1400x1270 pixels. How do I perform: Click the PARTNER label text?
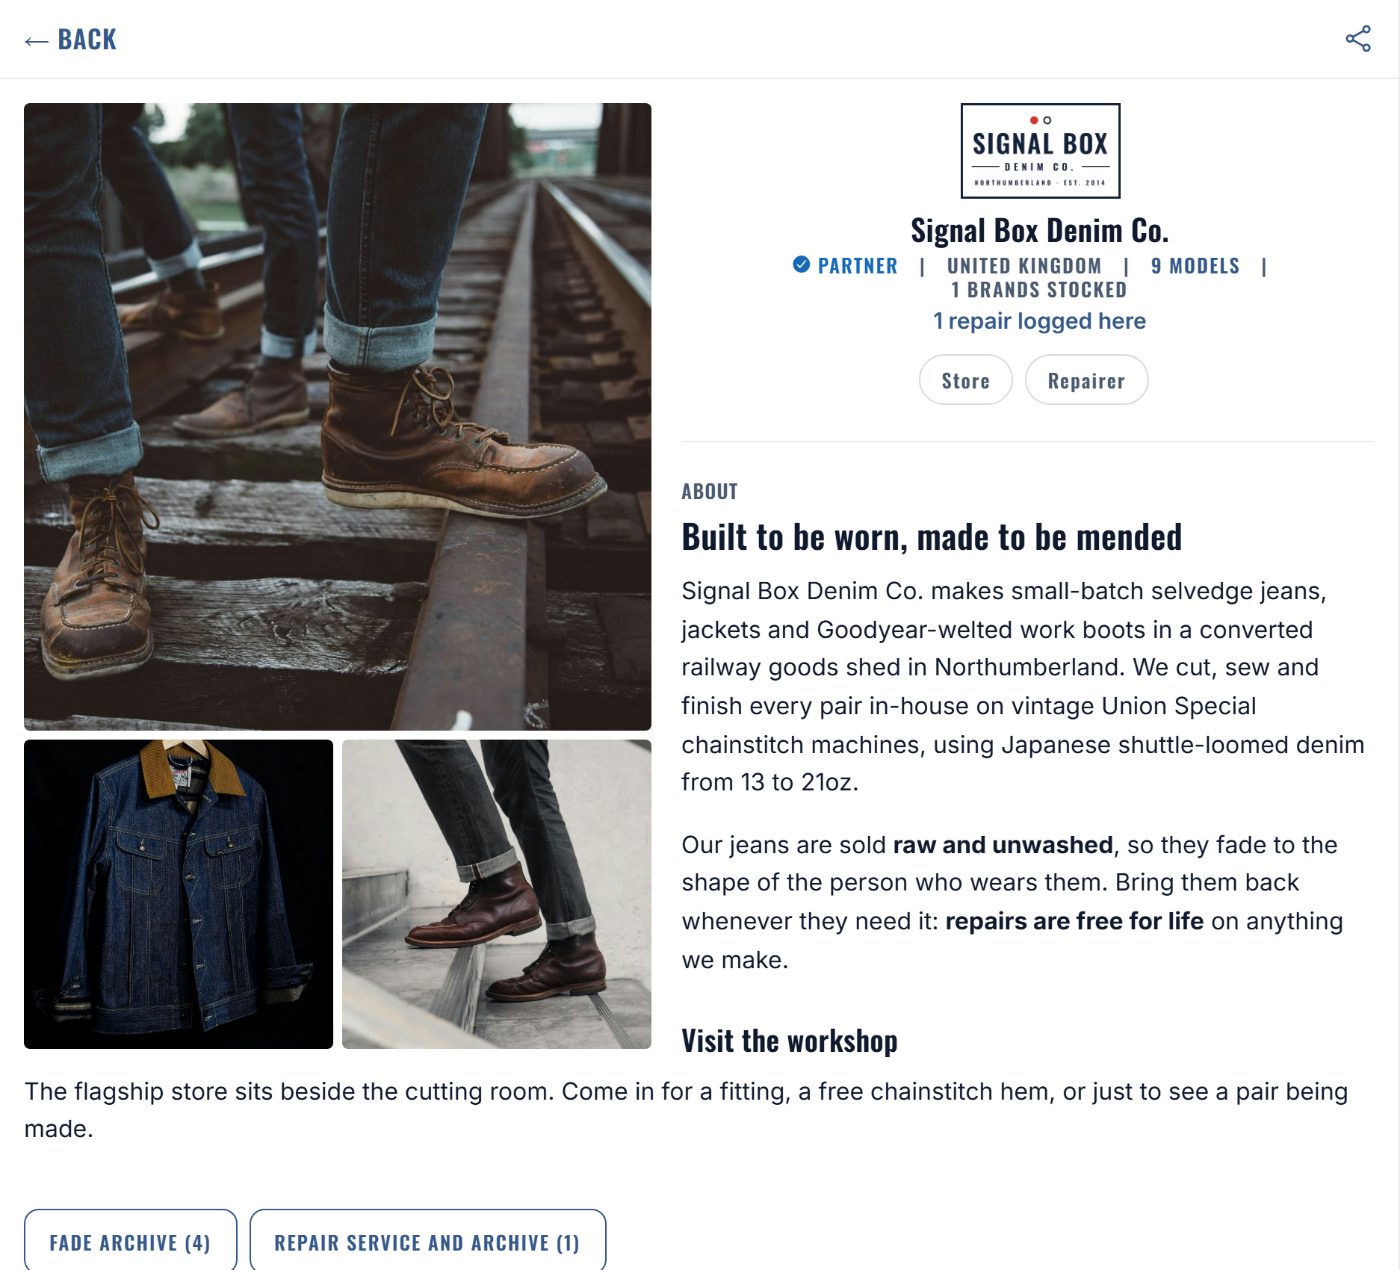(857, 266)
